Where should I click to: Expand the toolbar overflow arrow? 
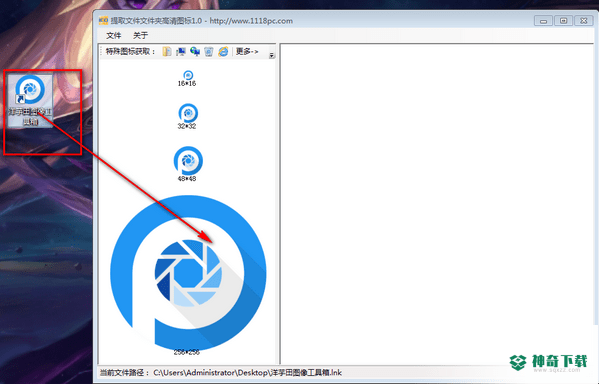(272, 55)
